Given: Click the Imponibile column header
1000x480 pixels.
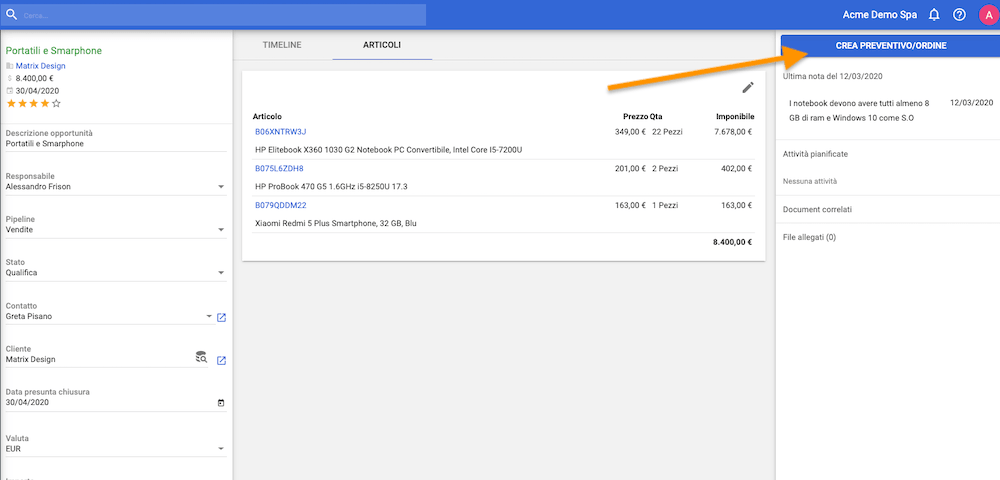Looking at the screenshot, I should pyautogui.click(x=735, y=117).
